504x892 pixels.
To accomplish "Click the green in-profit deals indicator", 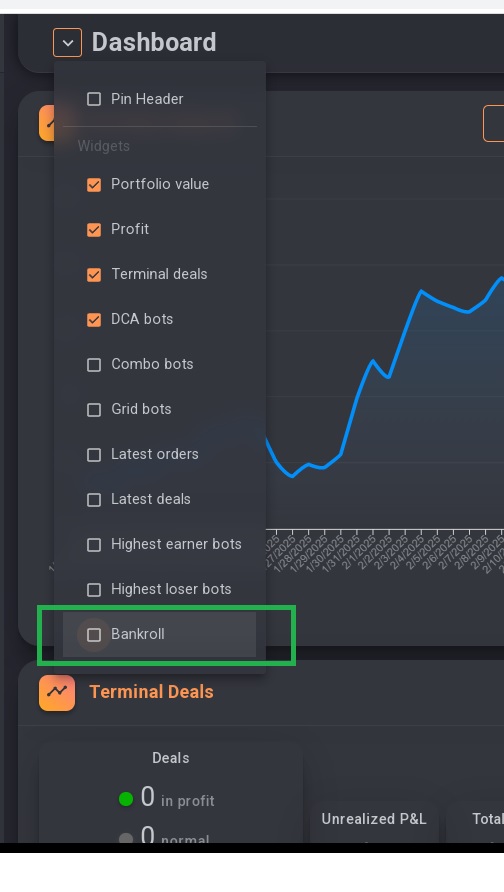I will [126, 799].
